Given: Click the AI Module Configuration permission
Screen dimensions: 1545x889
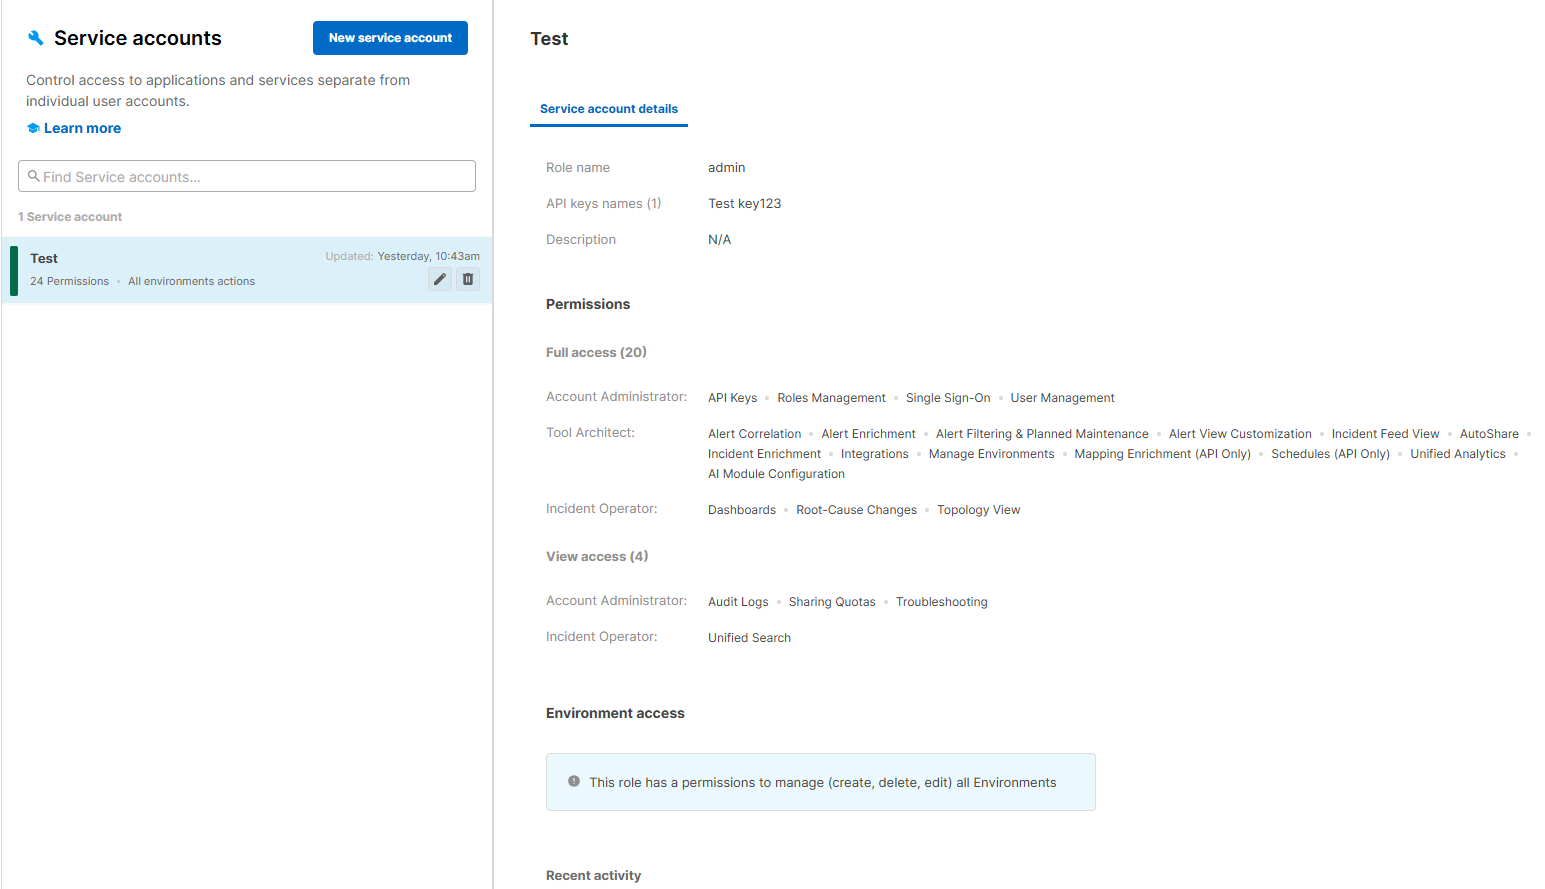Looking at the screenshot, I should point(776,473).
